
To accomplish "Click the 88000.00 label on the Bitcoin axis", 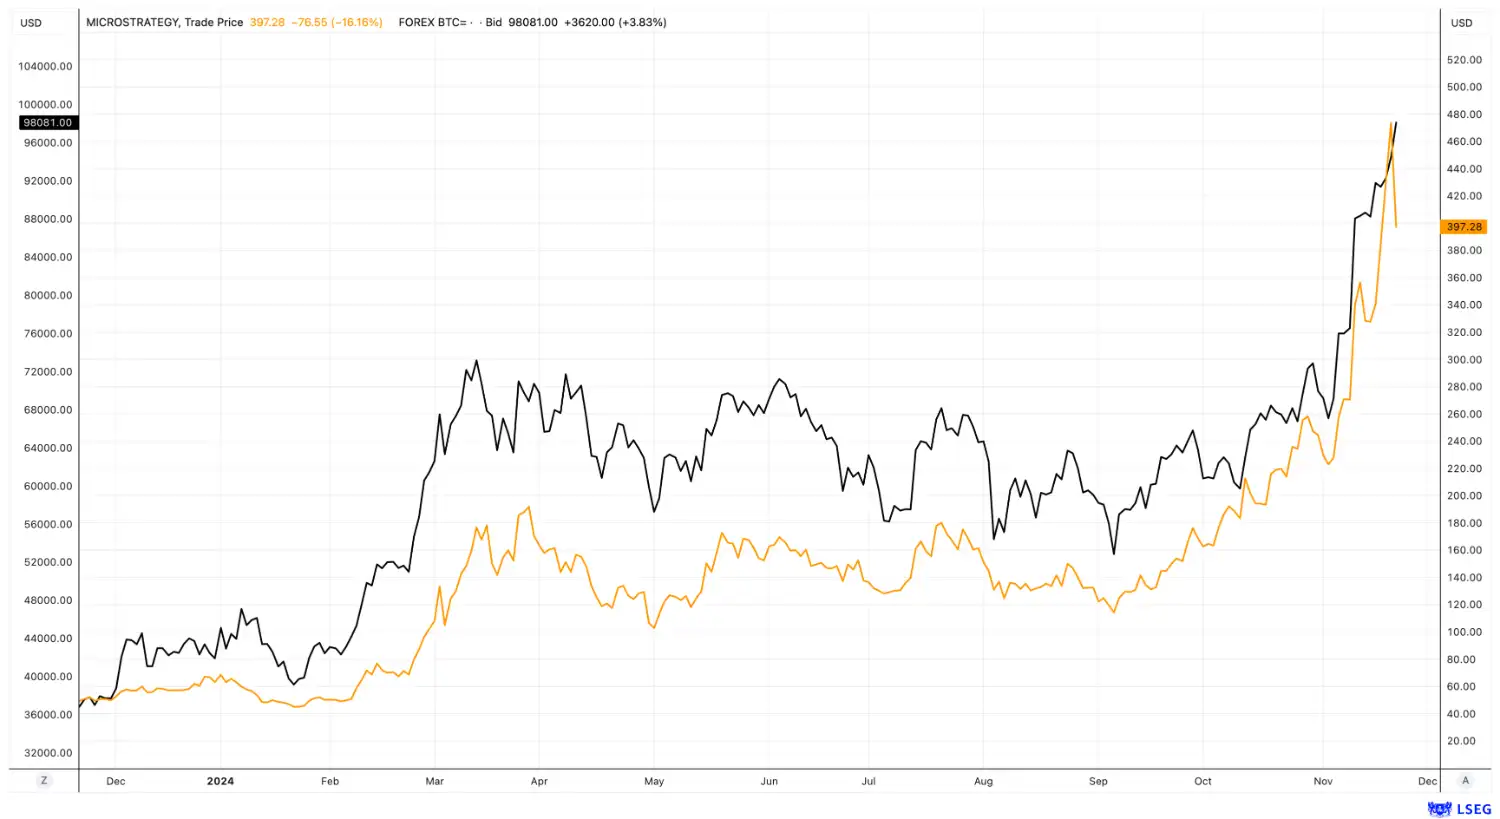I will pyautogui.click(x=48, y=219).
